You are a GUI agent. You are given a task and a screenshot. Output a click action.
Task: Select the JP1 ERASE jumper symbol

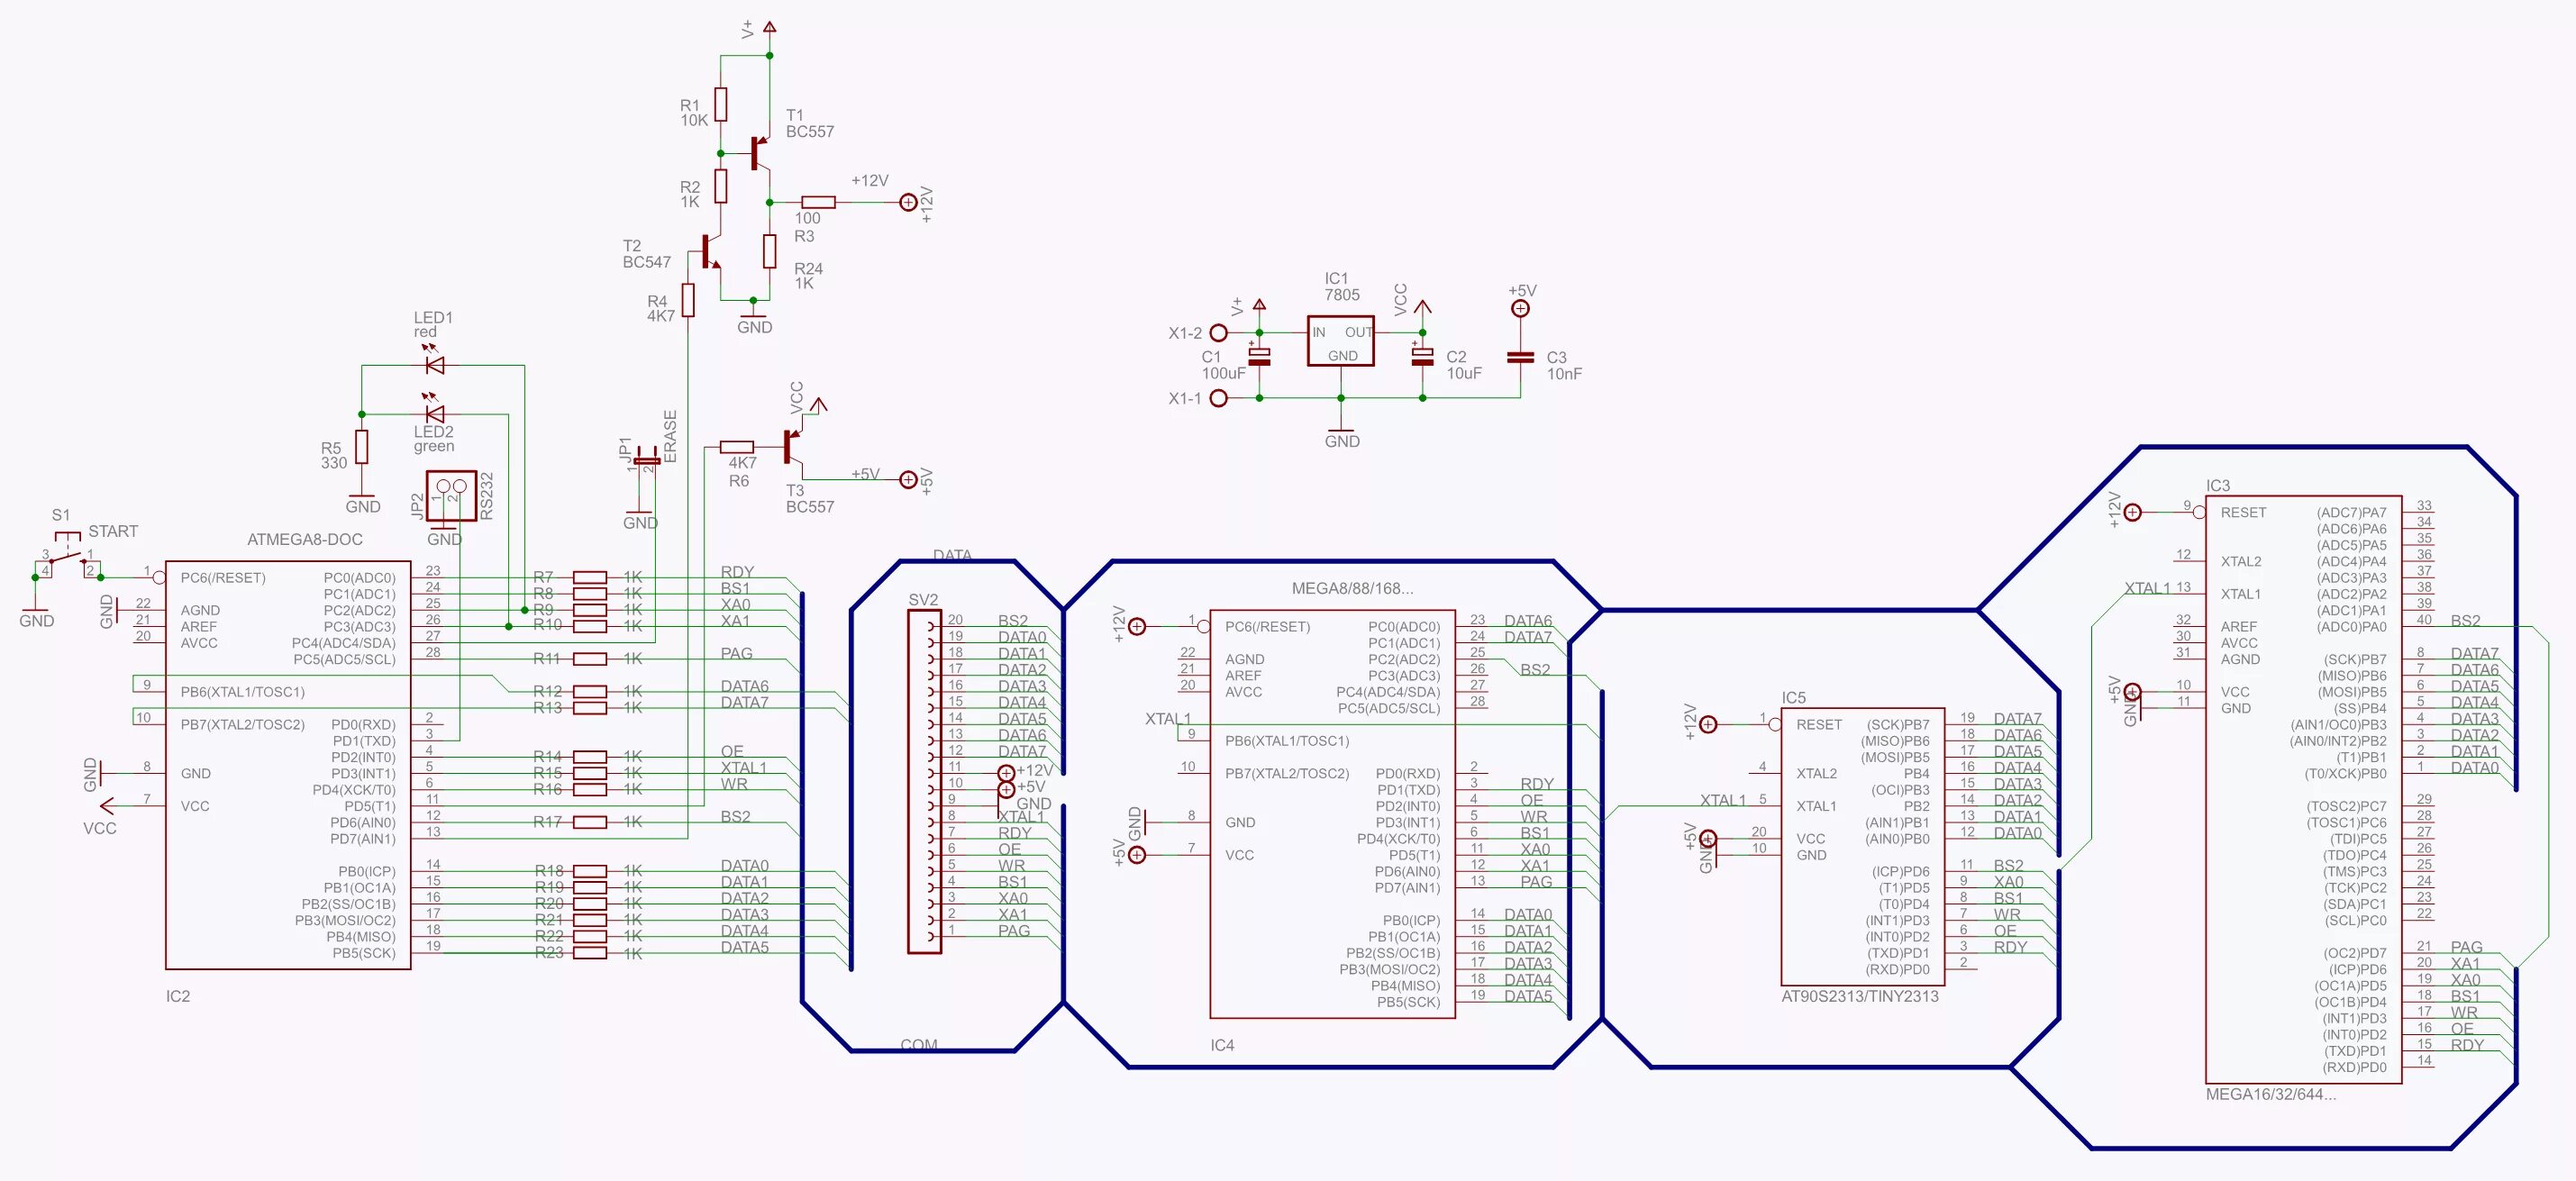[x=647, y=463]
